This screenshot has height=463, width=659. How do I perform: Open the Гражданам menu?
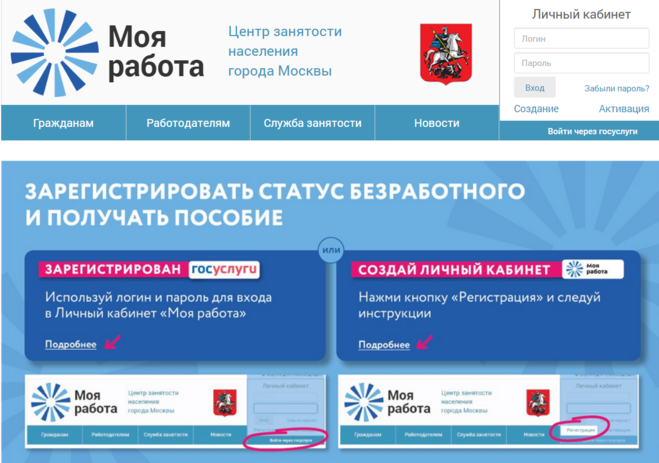click(x=63, y=123)
